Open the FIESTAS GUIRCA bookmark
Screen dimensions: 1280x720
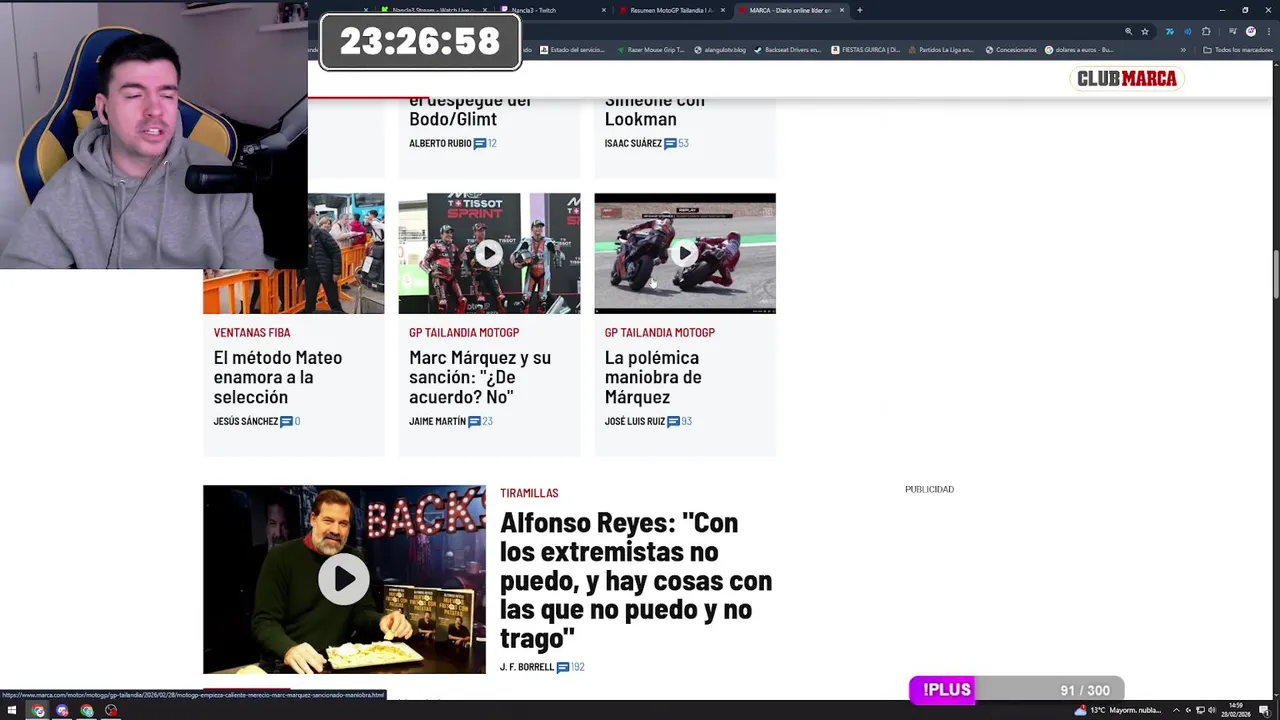click(866, 50)
